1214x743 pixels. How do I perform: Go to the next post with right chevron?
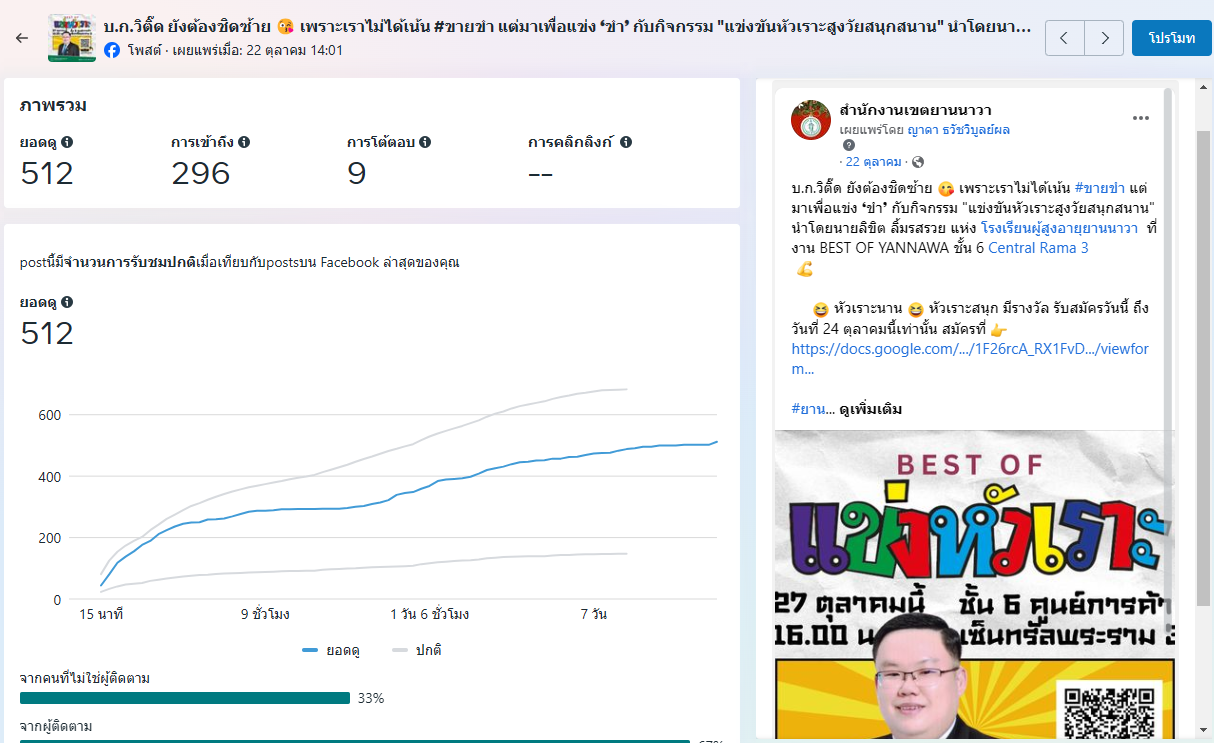point(1104,38)
